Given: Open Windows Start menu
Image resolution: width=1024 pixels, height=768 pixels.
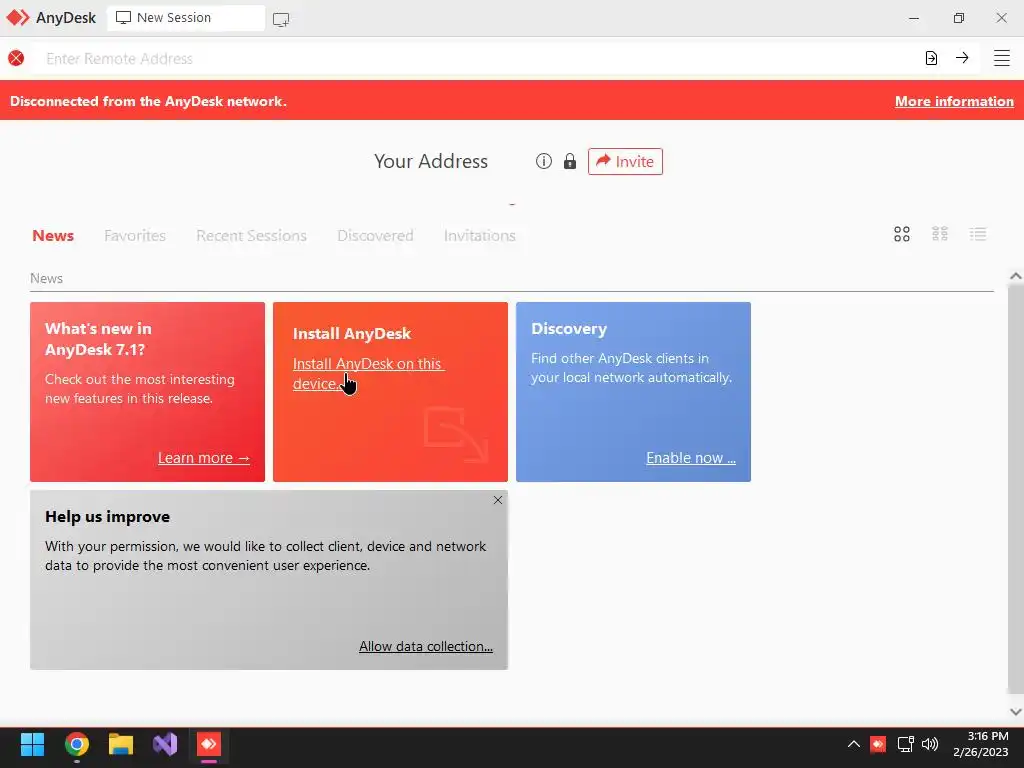Looking at the screenshot, I should (32, 744).
